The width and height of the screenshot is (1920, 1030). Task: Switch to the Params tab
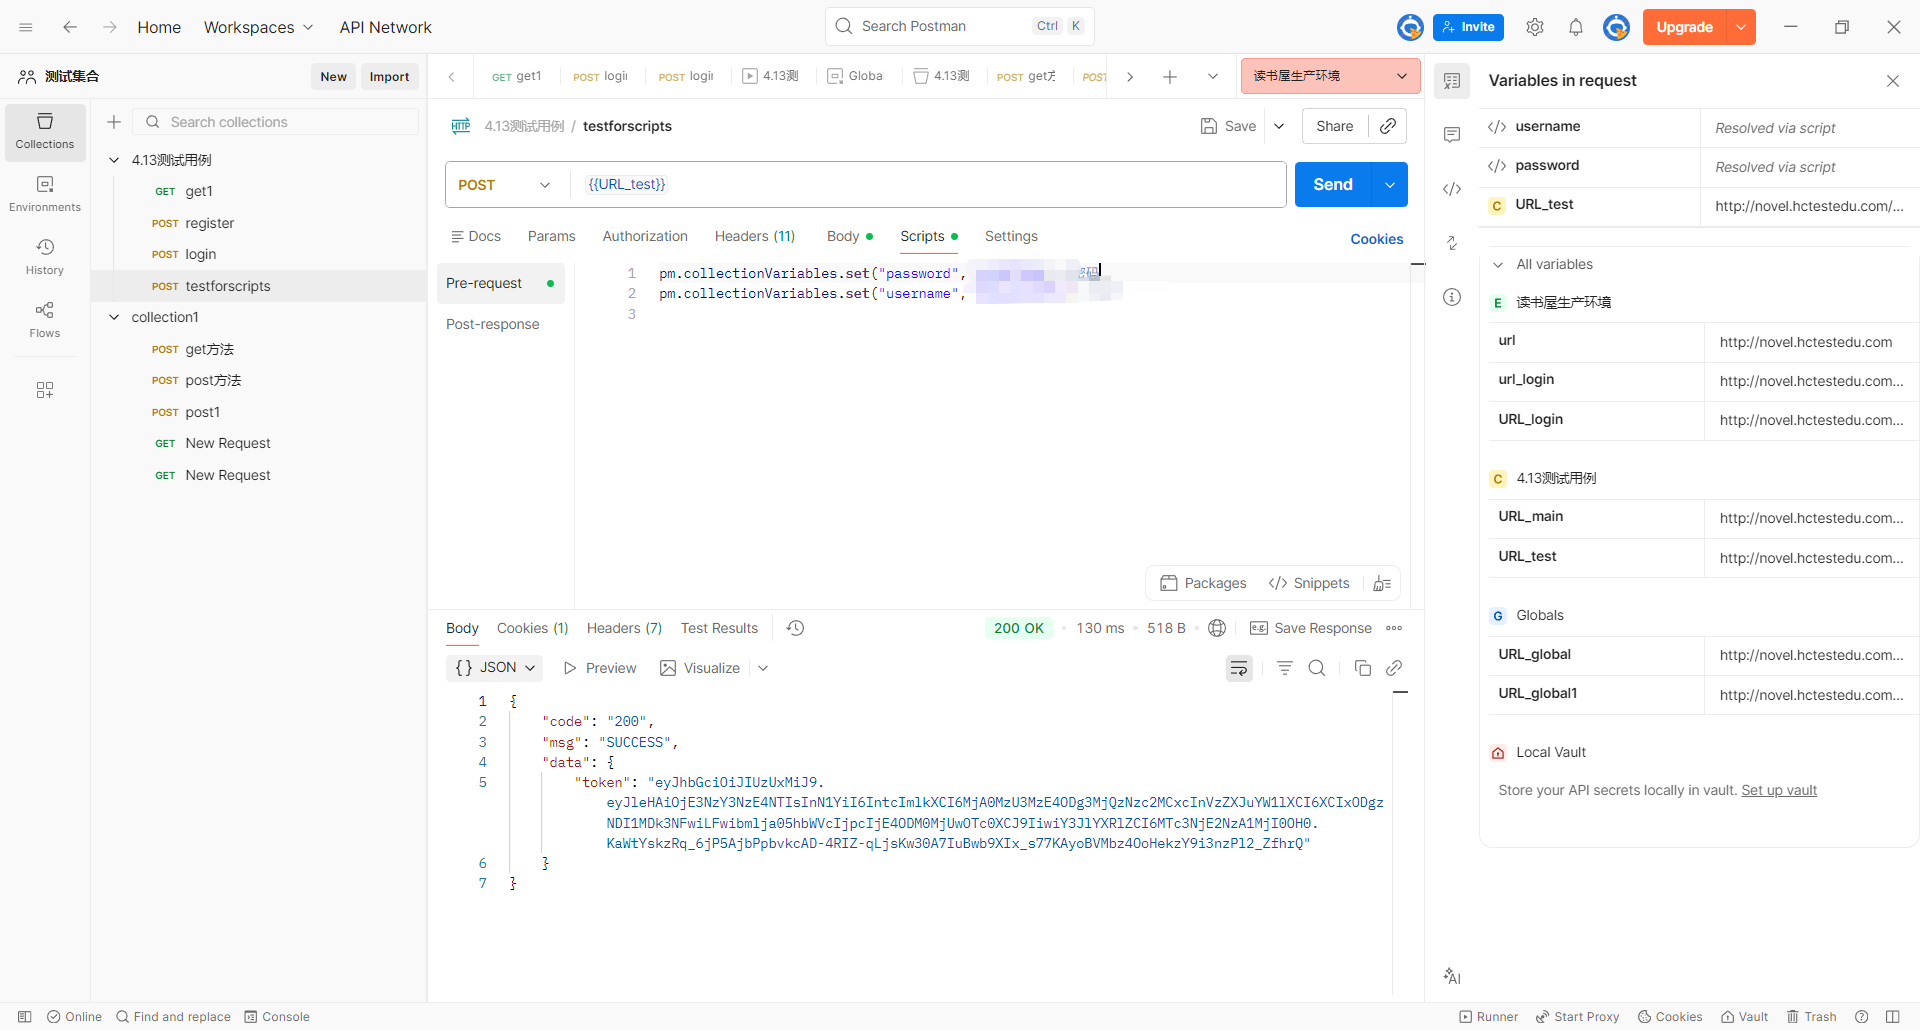tap(551, 237)
